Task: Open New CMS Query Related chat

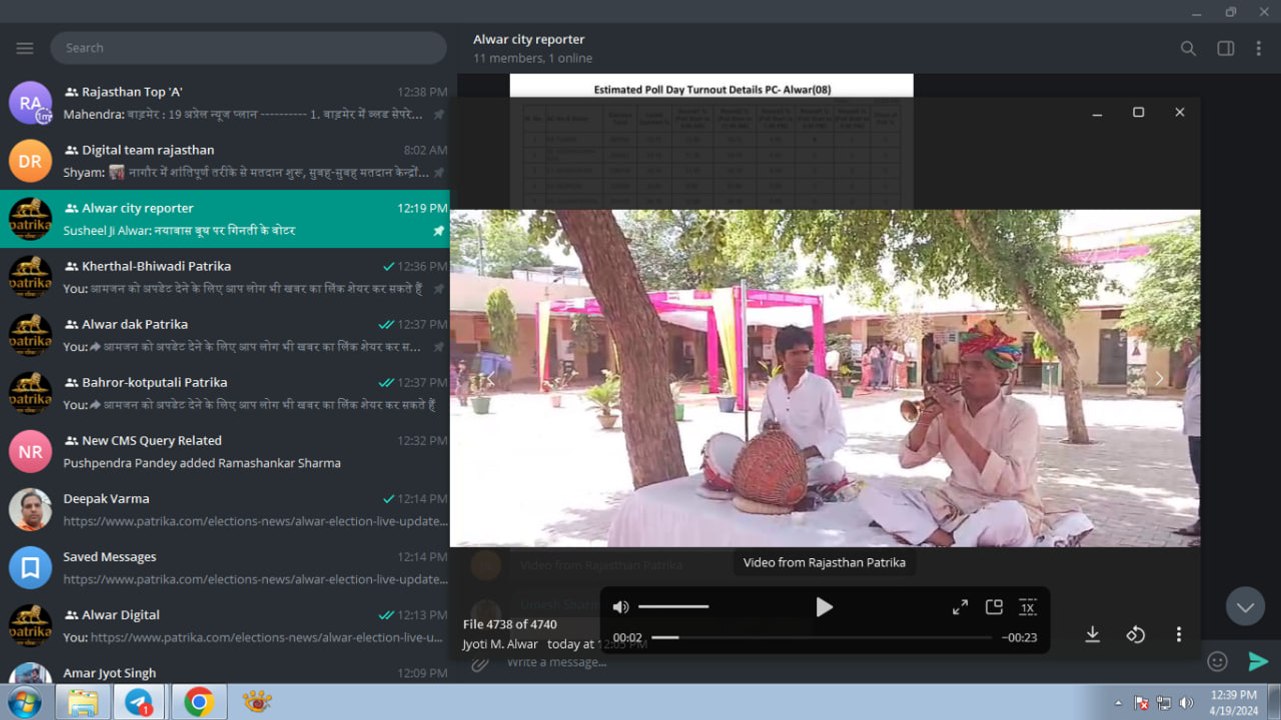Action: coord(225,451)
